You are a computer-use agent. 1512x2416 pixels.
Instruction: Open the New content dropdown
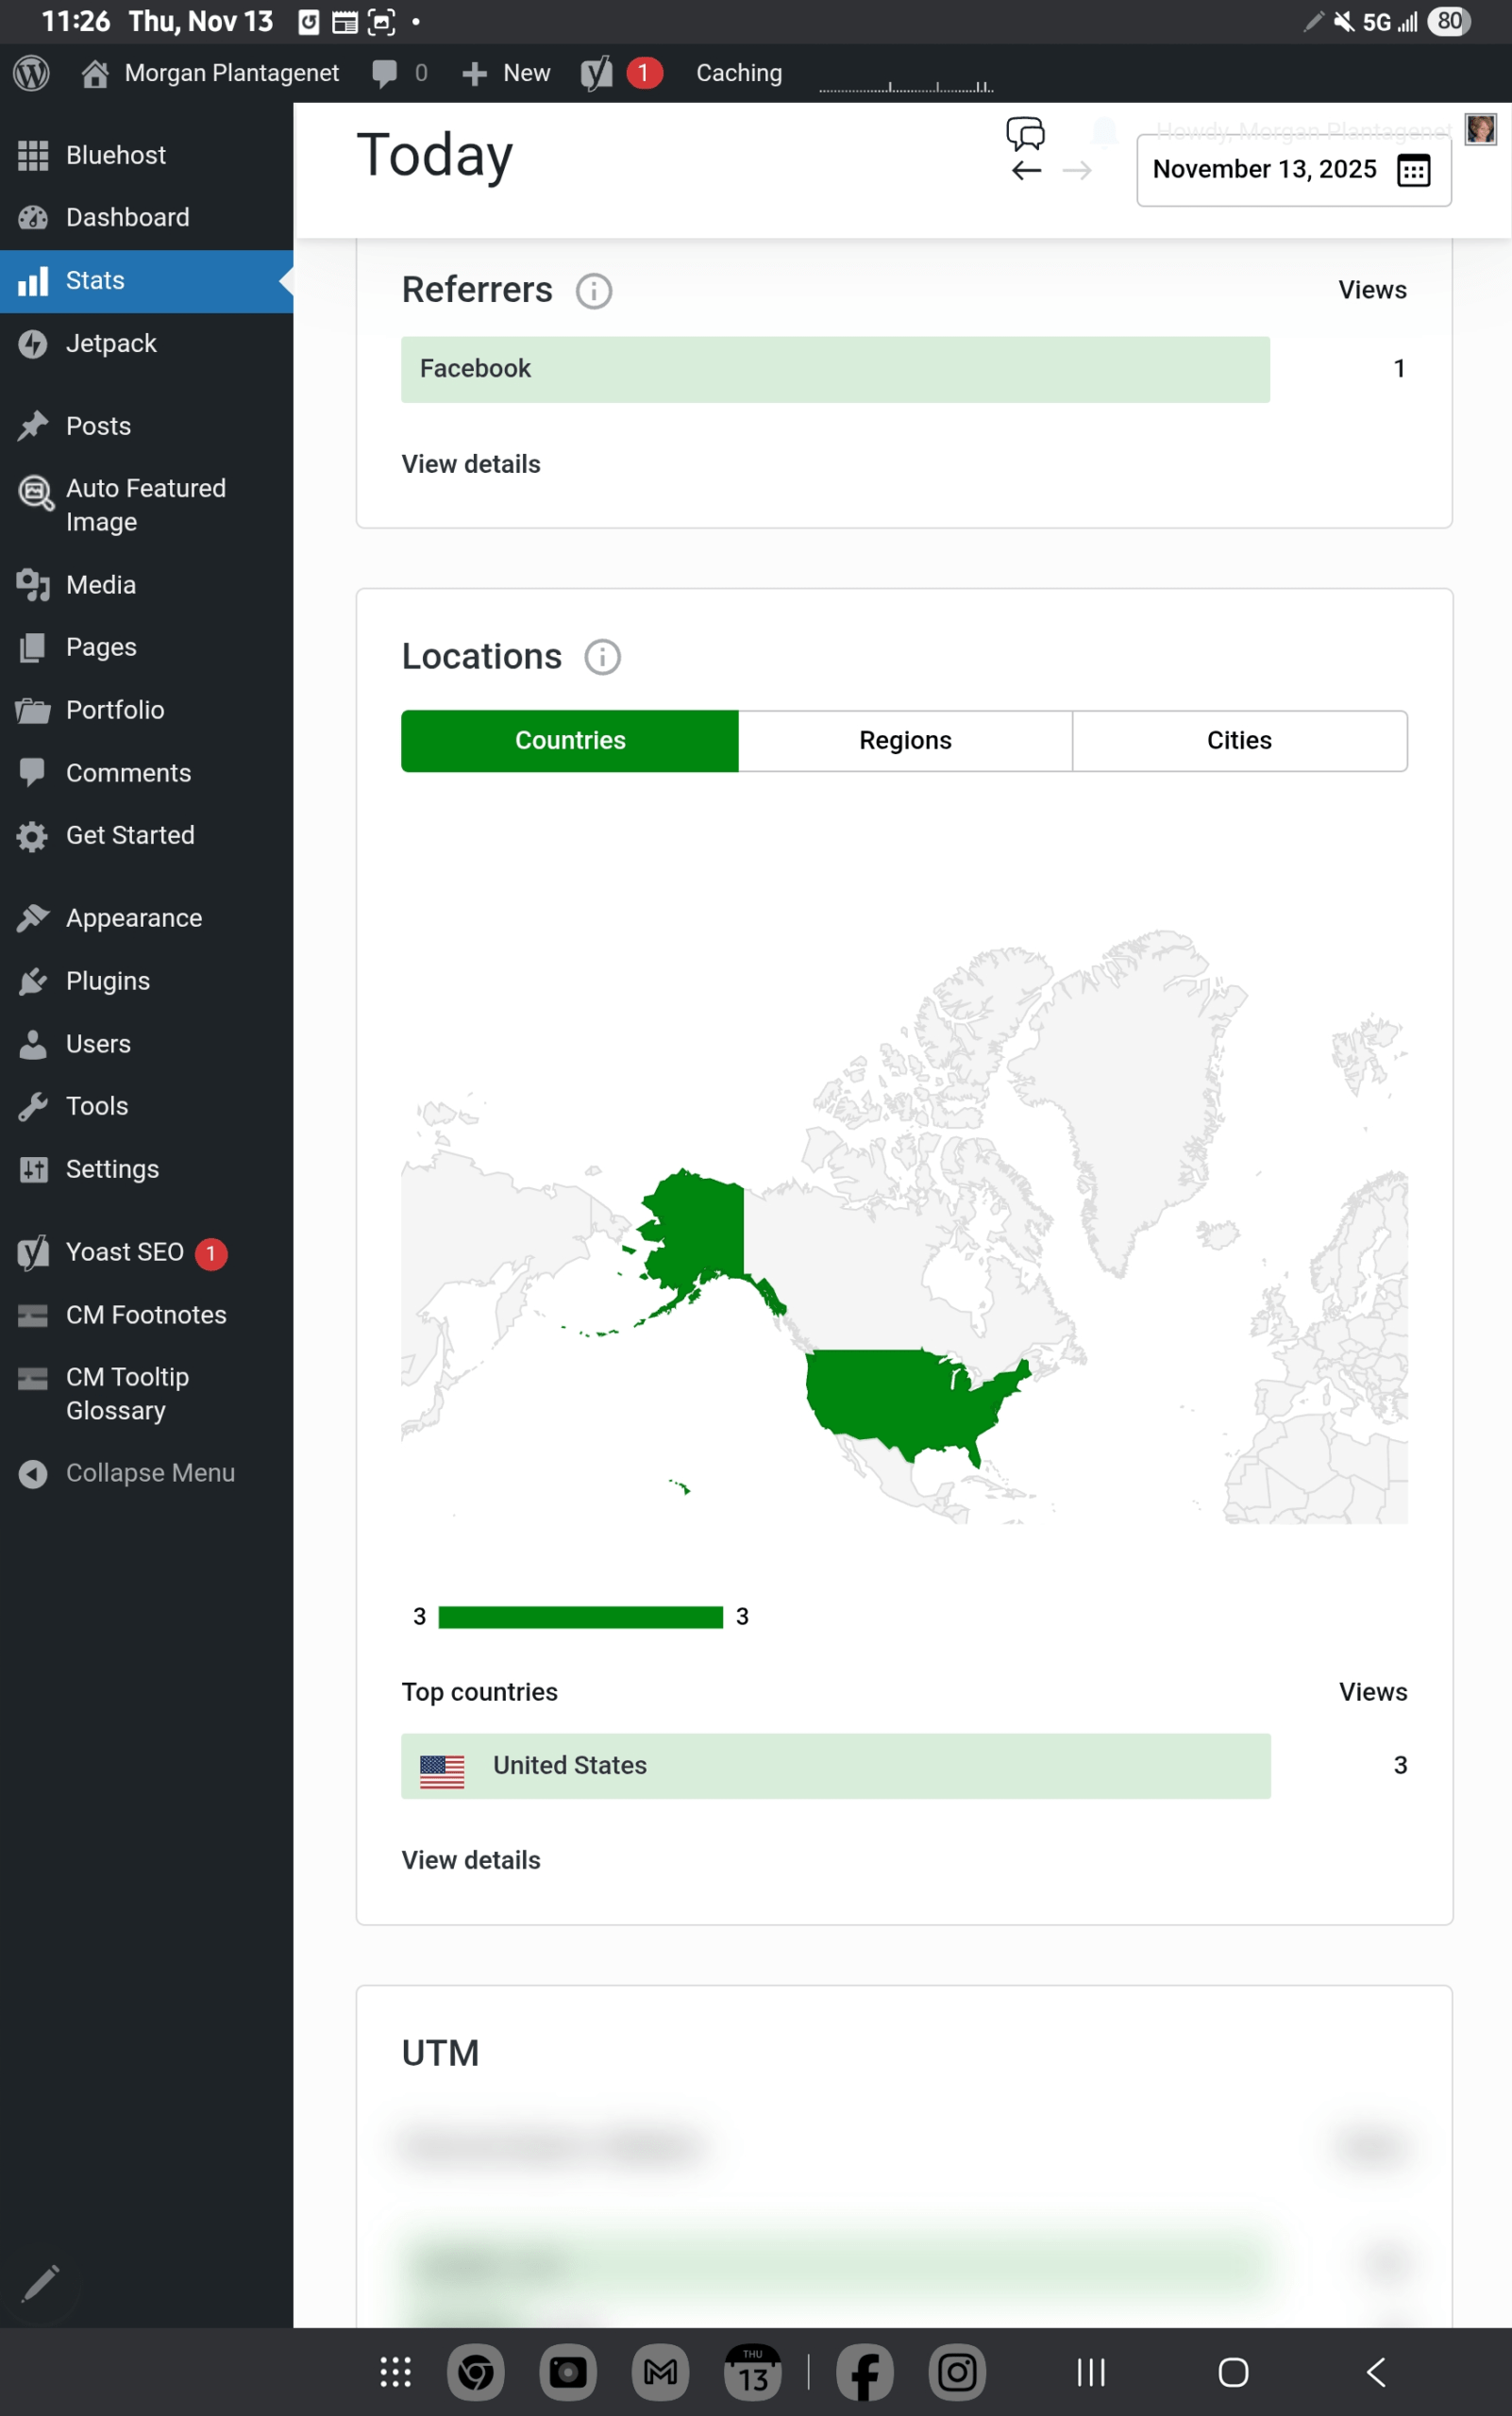click(507, 73)
